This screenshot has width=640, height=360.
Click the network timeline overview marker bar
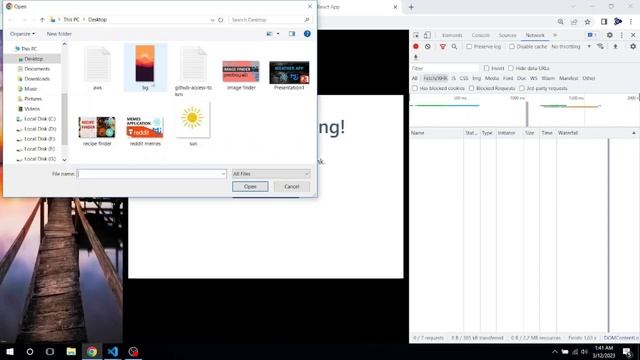[527, 114]
